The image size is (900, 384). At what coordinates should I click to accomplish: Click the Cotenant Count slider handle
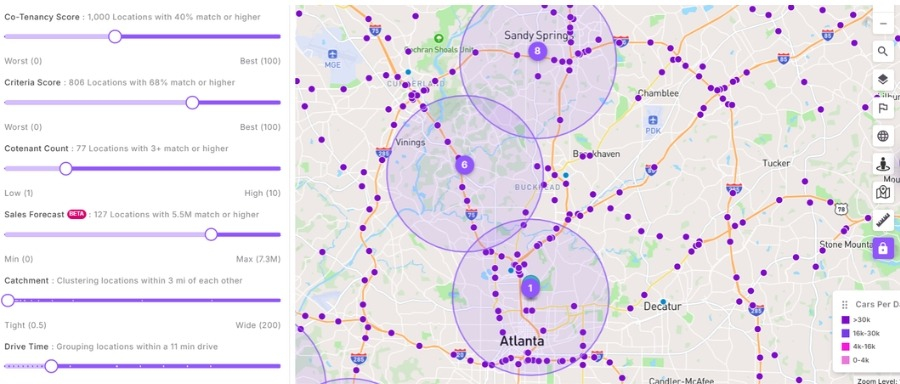(65, 169)
